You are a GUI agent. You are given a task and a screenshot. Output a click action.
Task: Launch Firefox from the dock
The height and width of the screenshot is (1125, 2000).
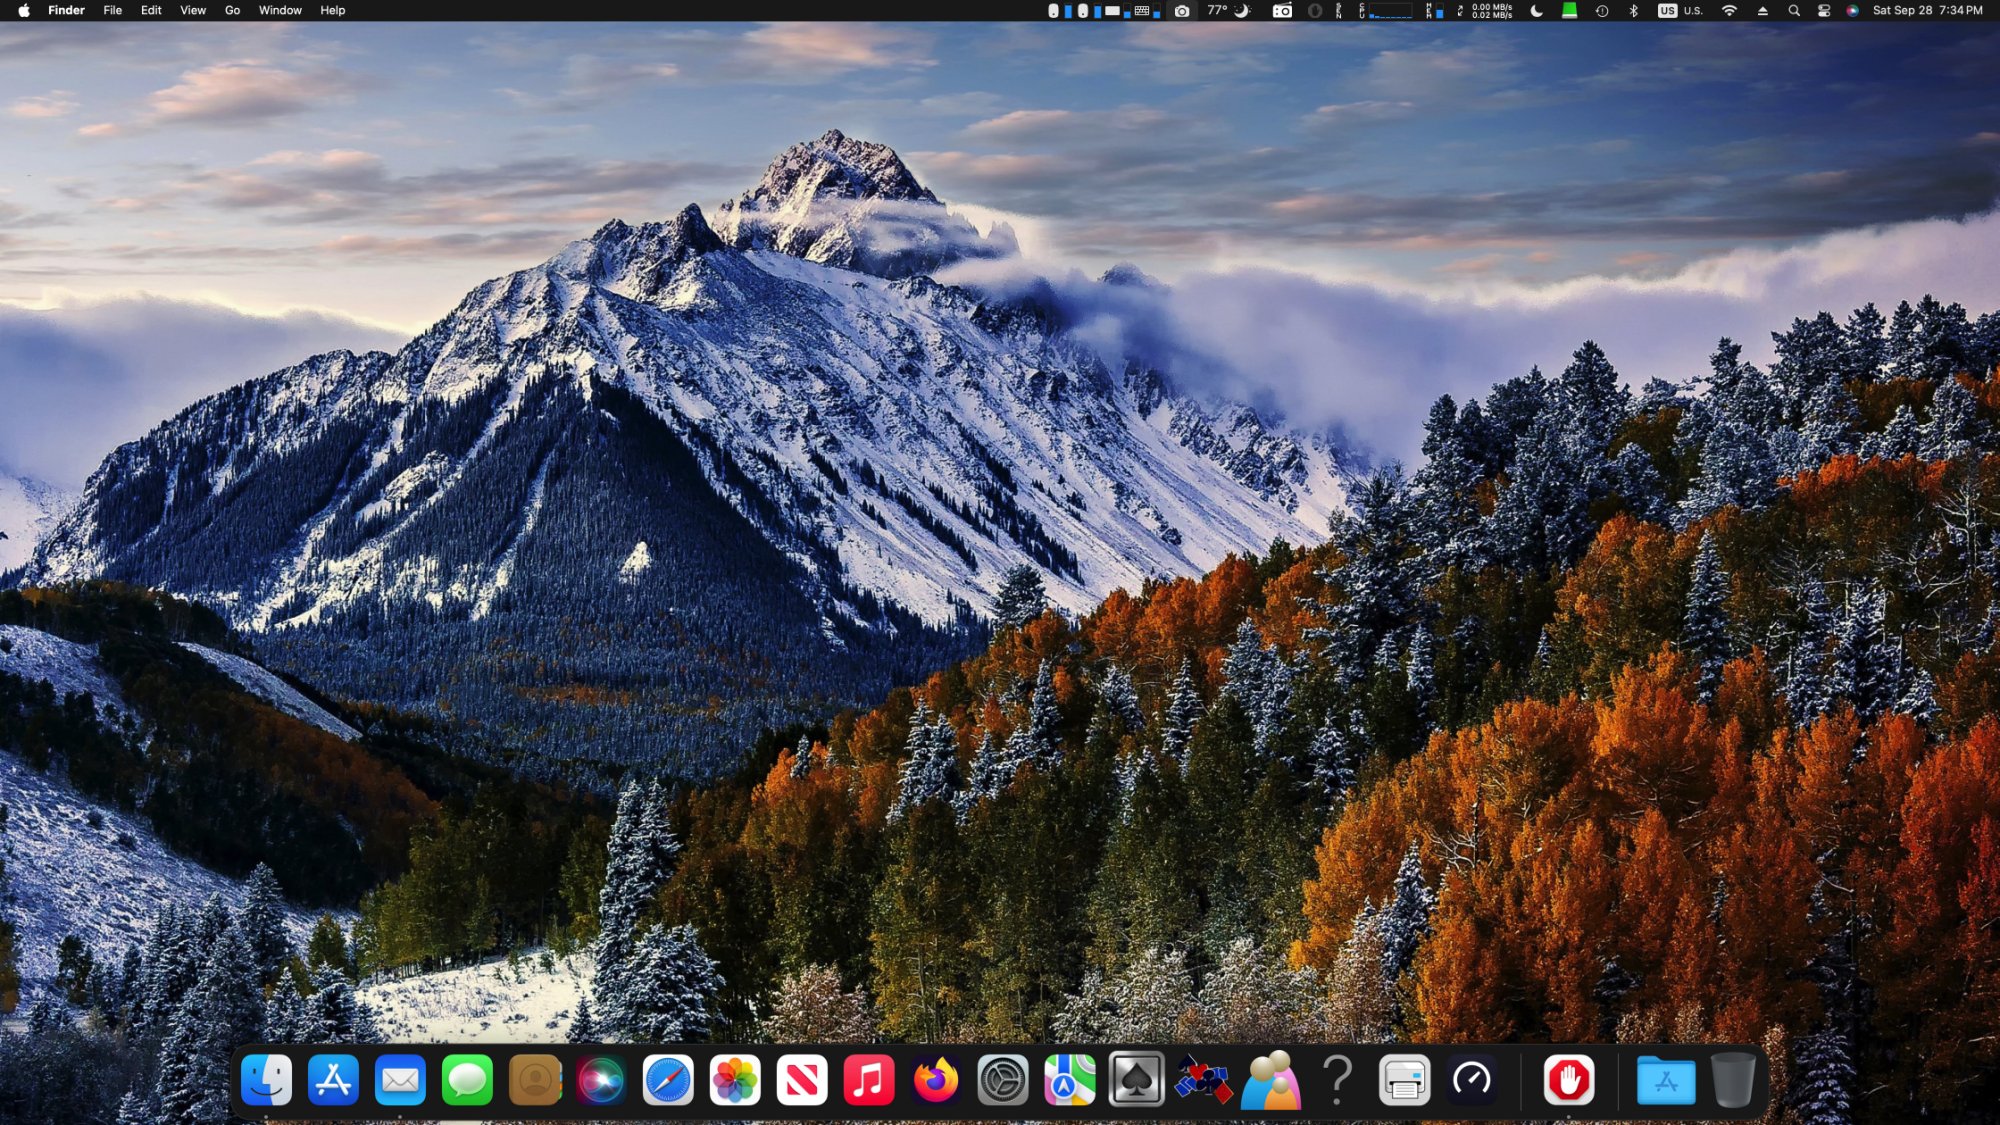(935, 1080)
